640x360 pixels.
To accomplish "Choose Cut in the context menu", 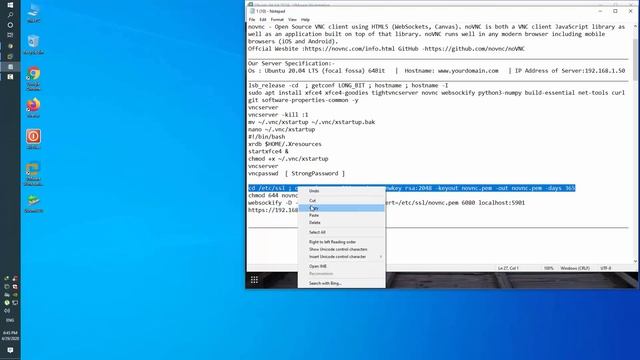I will coord(342,200).
